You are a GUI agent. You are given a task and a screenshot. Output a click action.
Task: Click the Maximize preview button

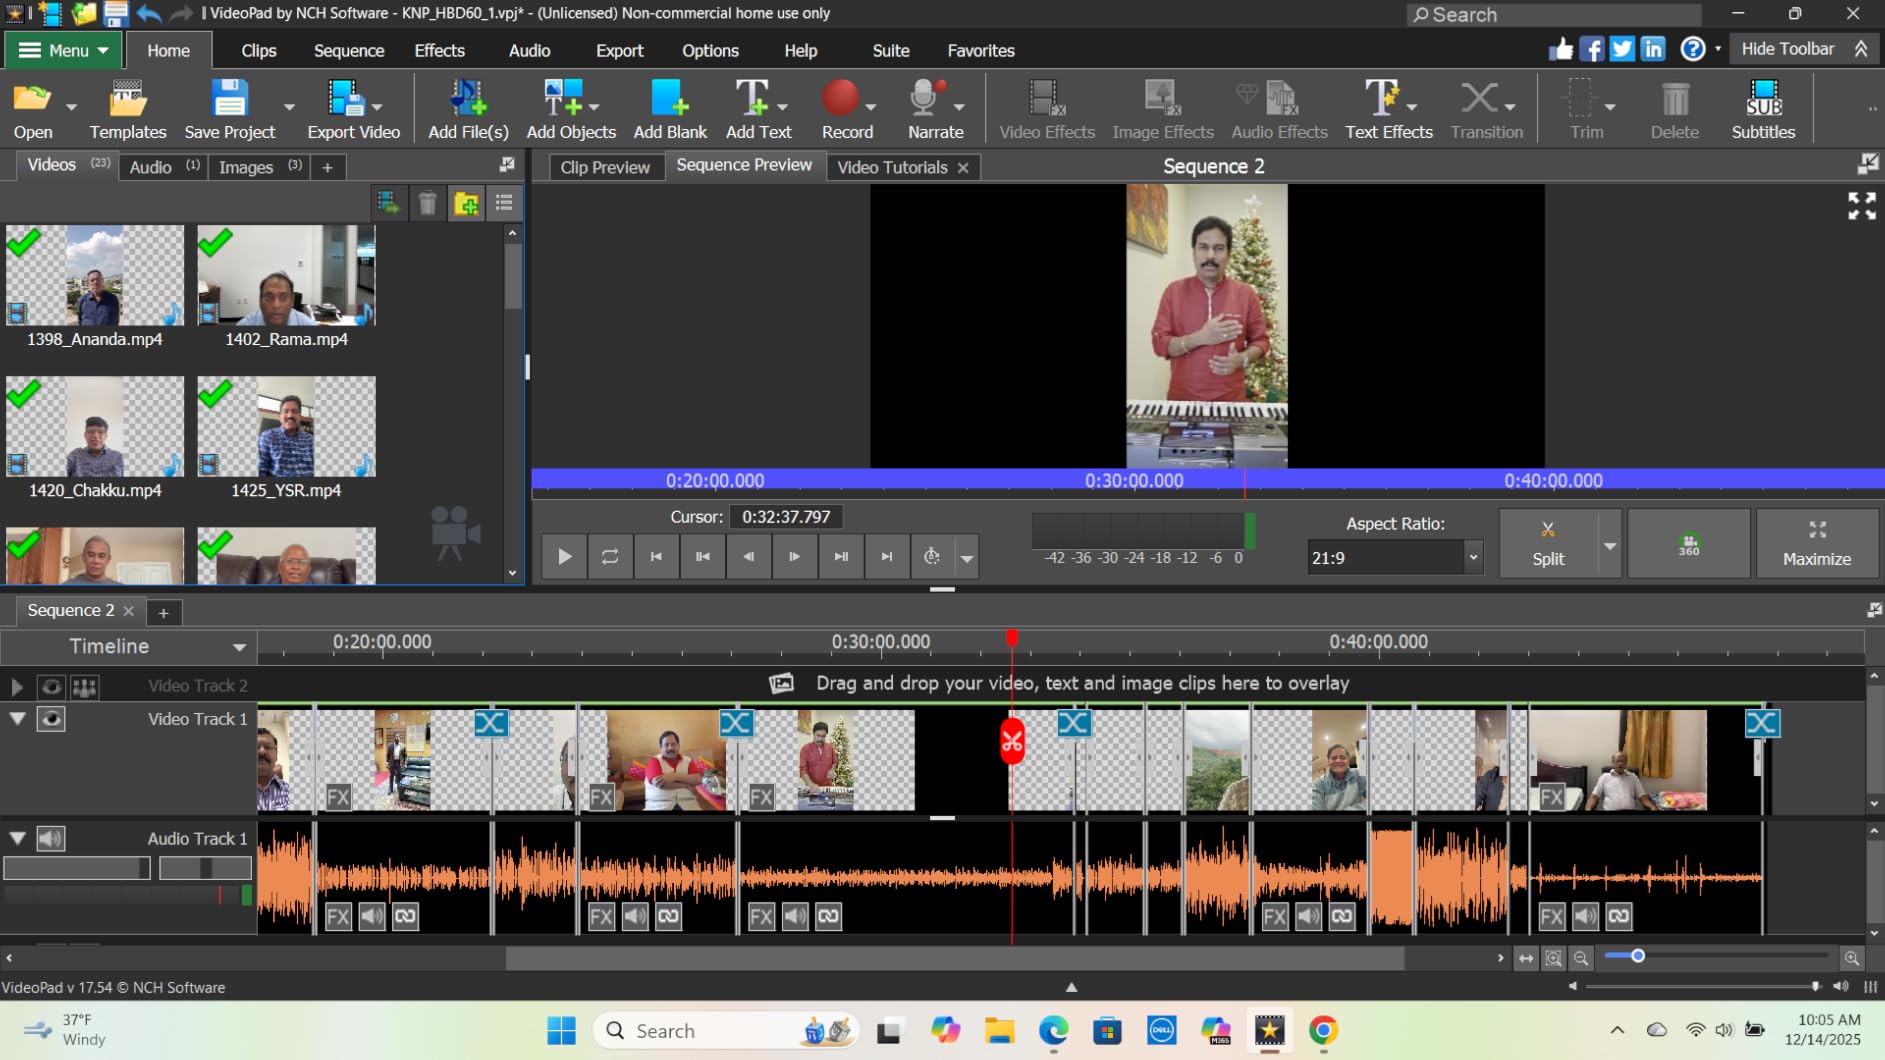pos(1816,543)
